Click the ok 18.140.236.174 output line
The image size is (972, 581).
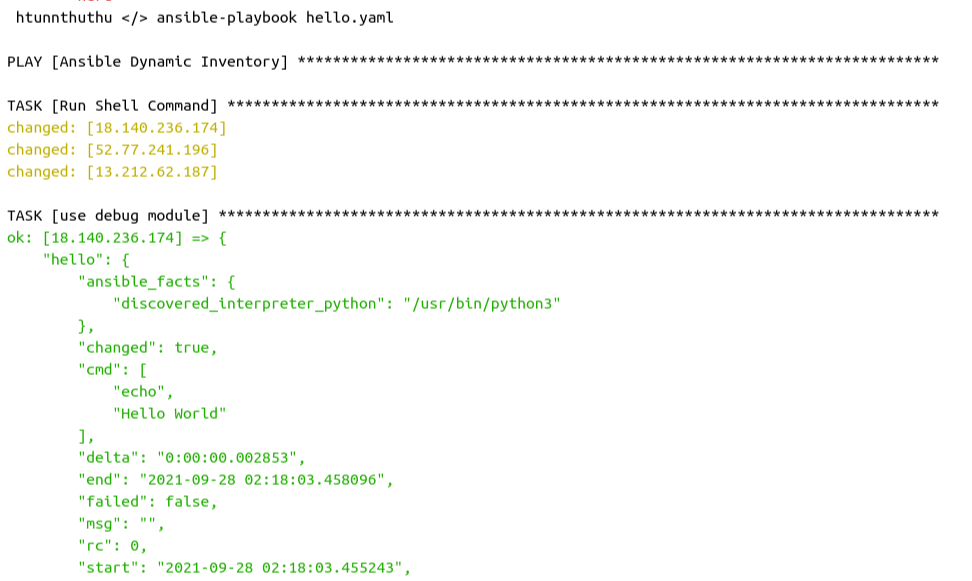pos(117,238)
